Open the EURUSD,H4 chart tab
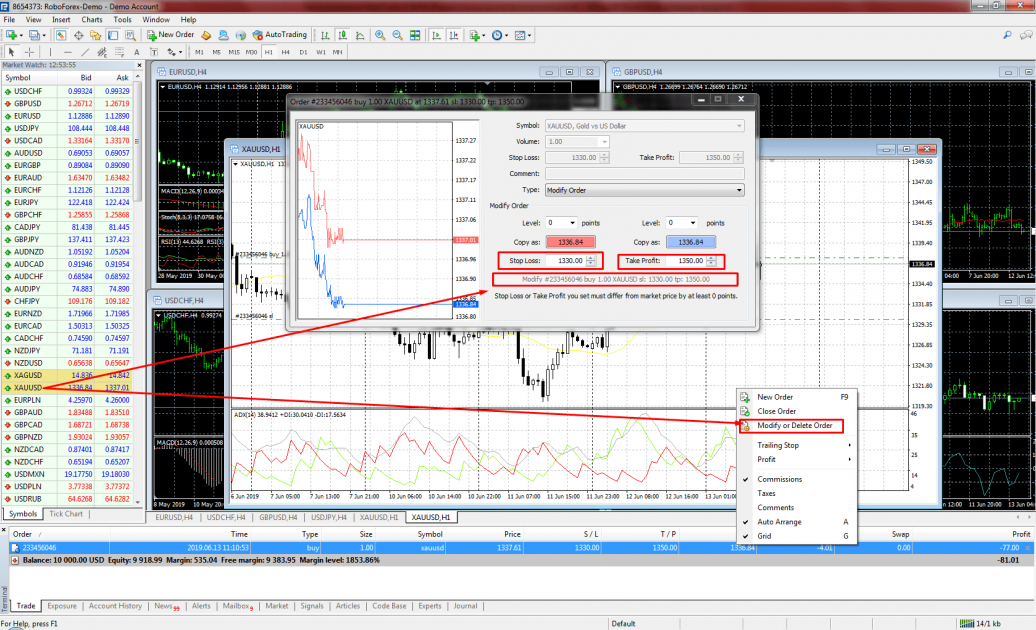This screenshot has width=1036, height=630. click(174, 518)
